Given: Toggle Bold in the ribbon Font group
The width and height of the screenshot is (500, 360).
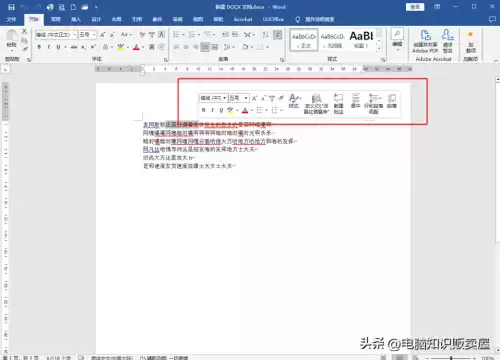Looking at the screenshot, I should point(39,47).
